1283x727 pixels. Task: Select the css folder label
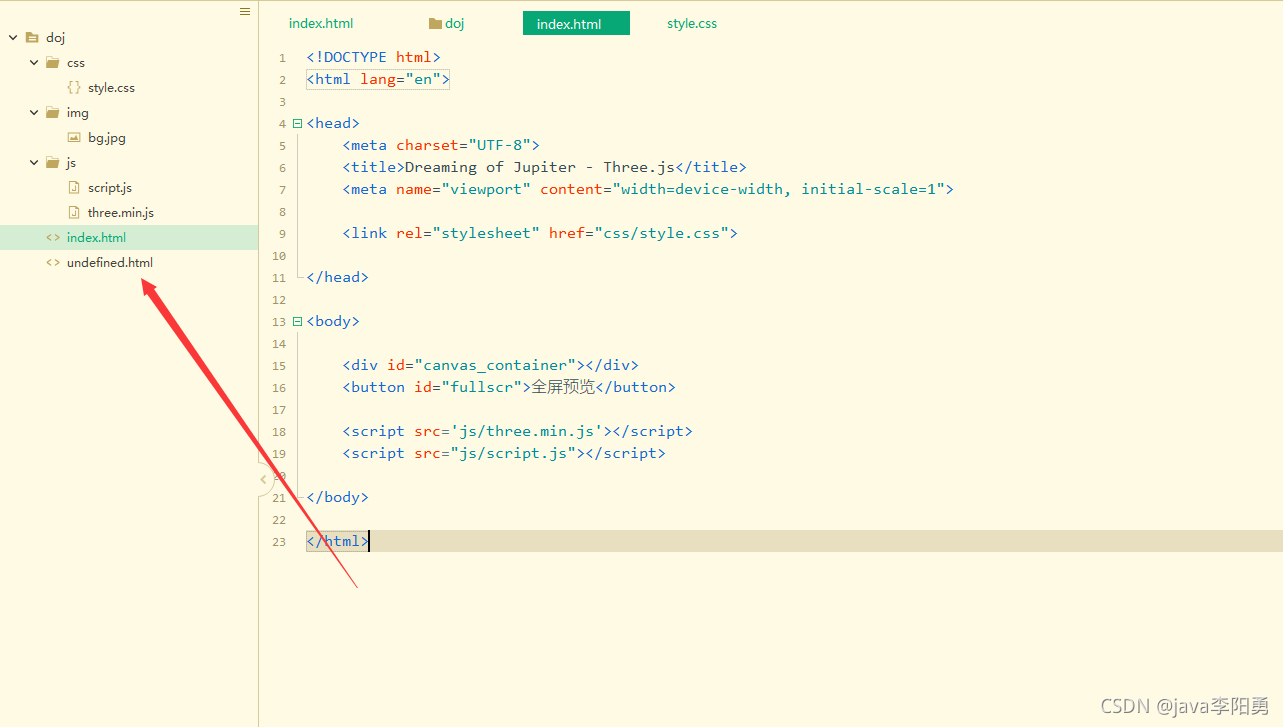click(76, 63)
